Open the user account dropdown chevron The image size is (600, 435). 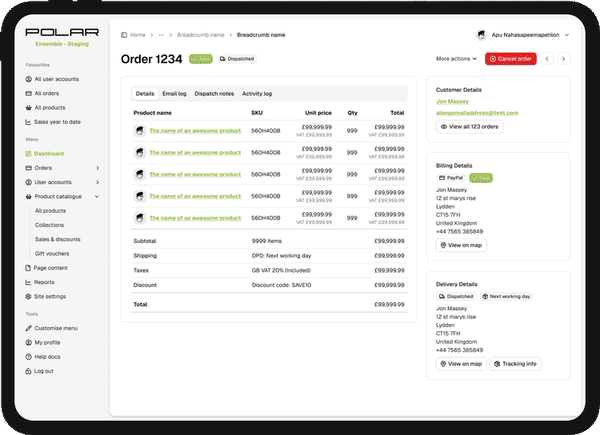pos(567,35)
